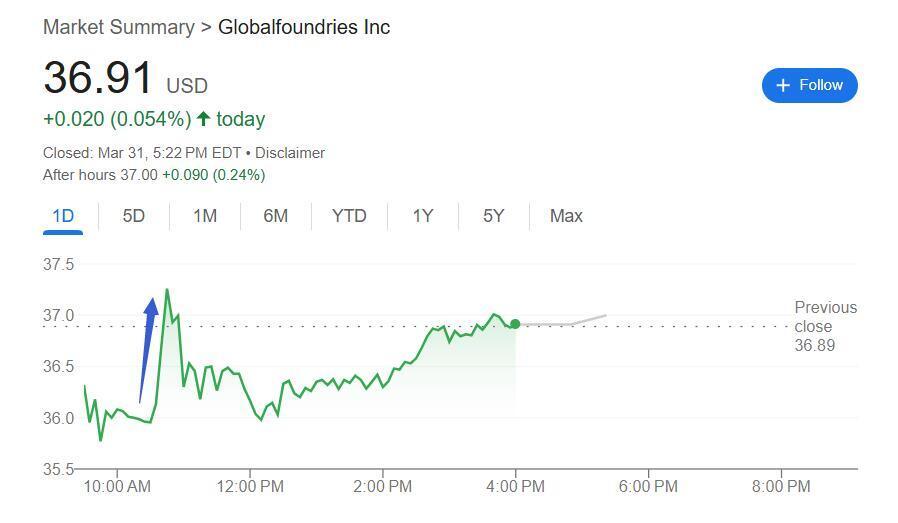Image resolution: width=898 pixels, height=523 pixels.
Task: Switch to the 1Y chart
Action: pos(423,216)
